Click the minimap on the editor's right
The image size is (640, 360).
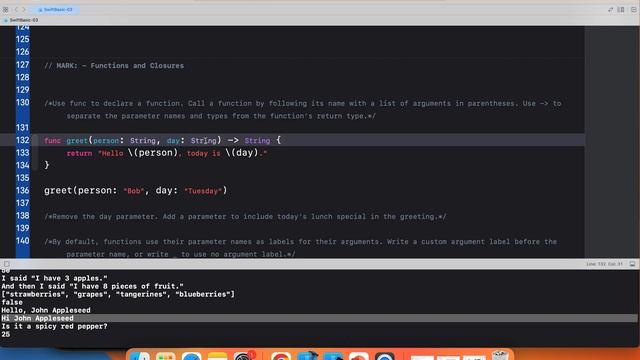click(x=612, y=141)
